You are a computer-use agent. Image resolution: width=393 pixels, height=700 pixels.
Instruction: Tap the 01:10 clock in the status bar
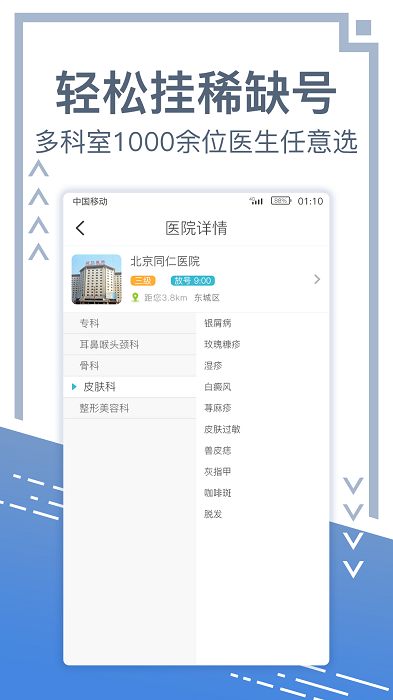click(310, 201)
